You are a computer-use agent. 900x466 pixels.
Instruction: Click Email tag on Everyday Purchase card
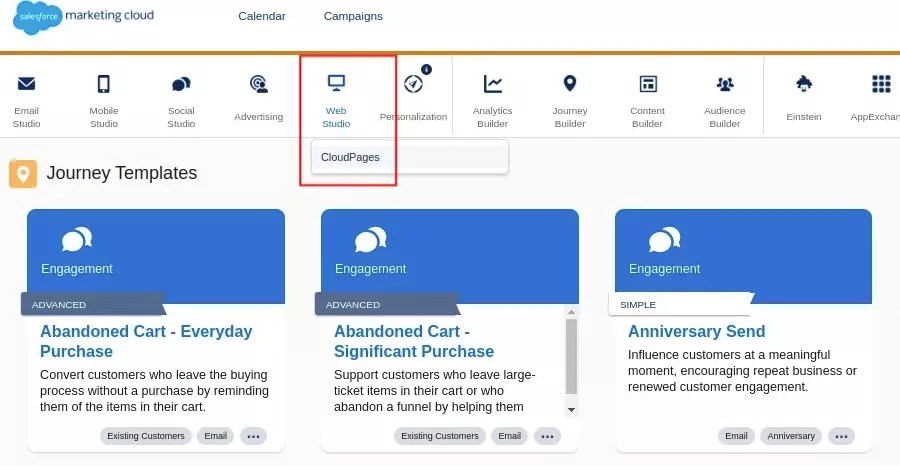click(x=216, y=436)
